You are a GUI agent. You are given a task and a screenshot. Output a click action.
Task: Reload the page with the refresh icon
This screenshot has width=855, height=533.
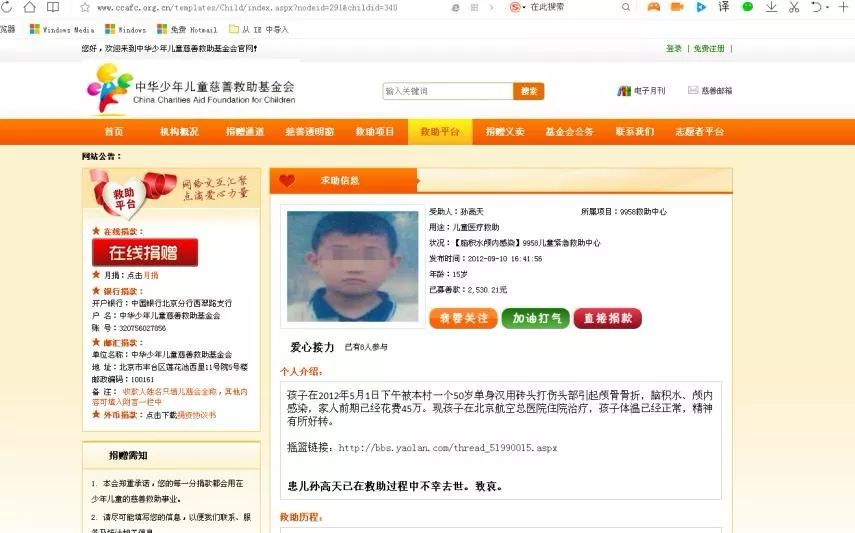pos(6,7)
